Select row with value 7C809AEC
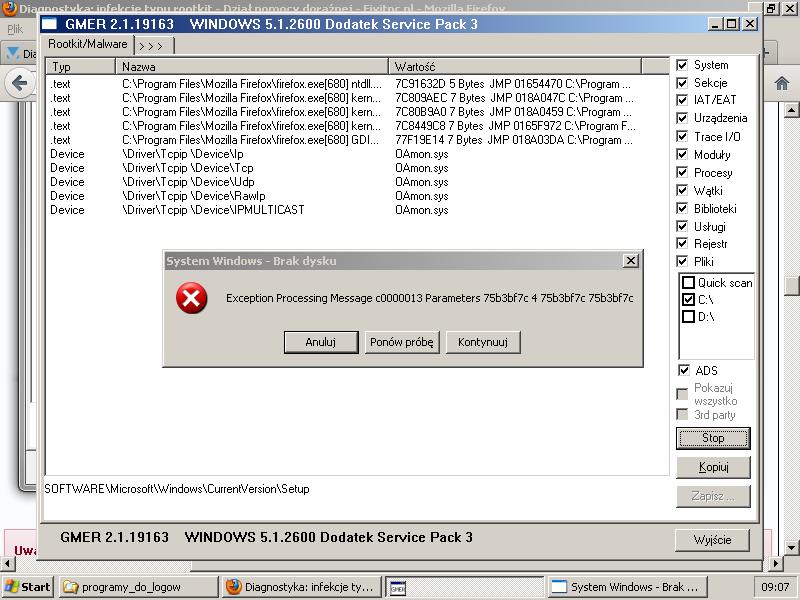 pos(357,98)
